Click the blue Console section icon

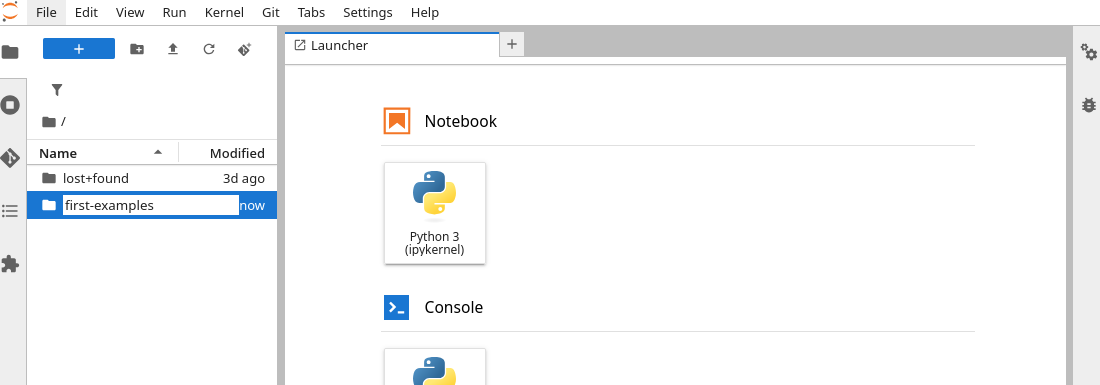(396, 307)
